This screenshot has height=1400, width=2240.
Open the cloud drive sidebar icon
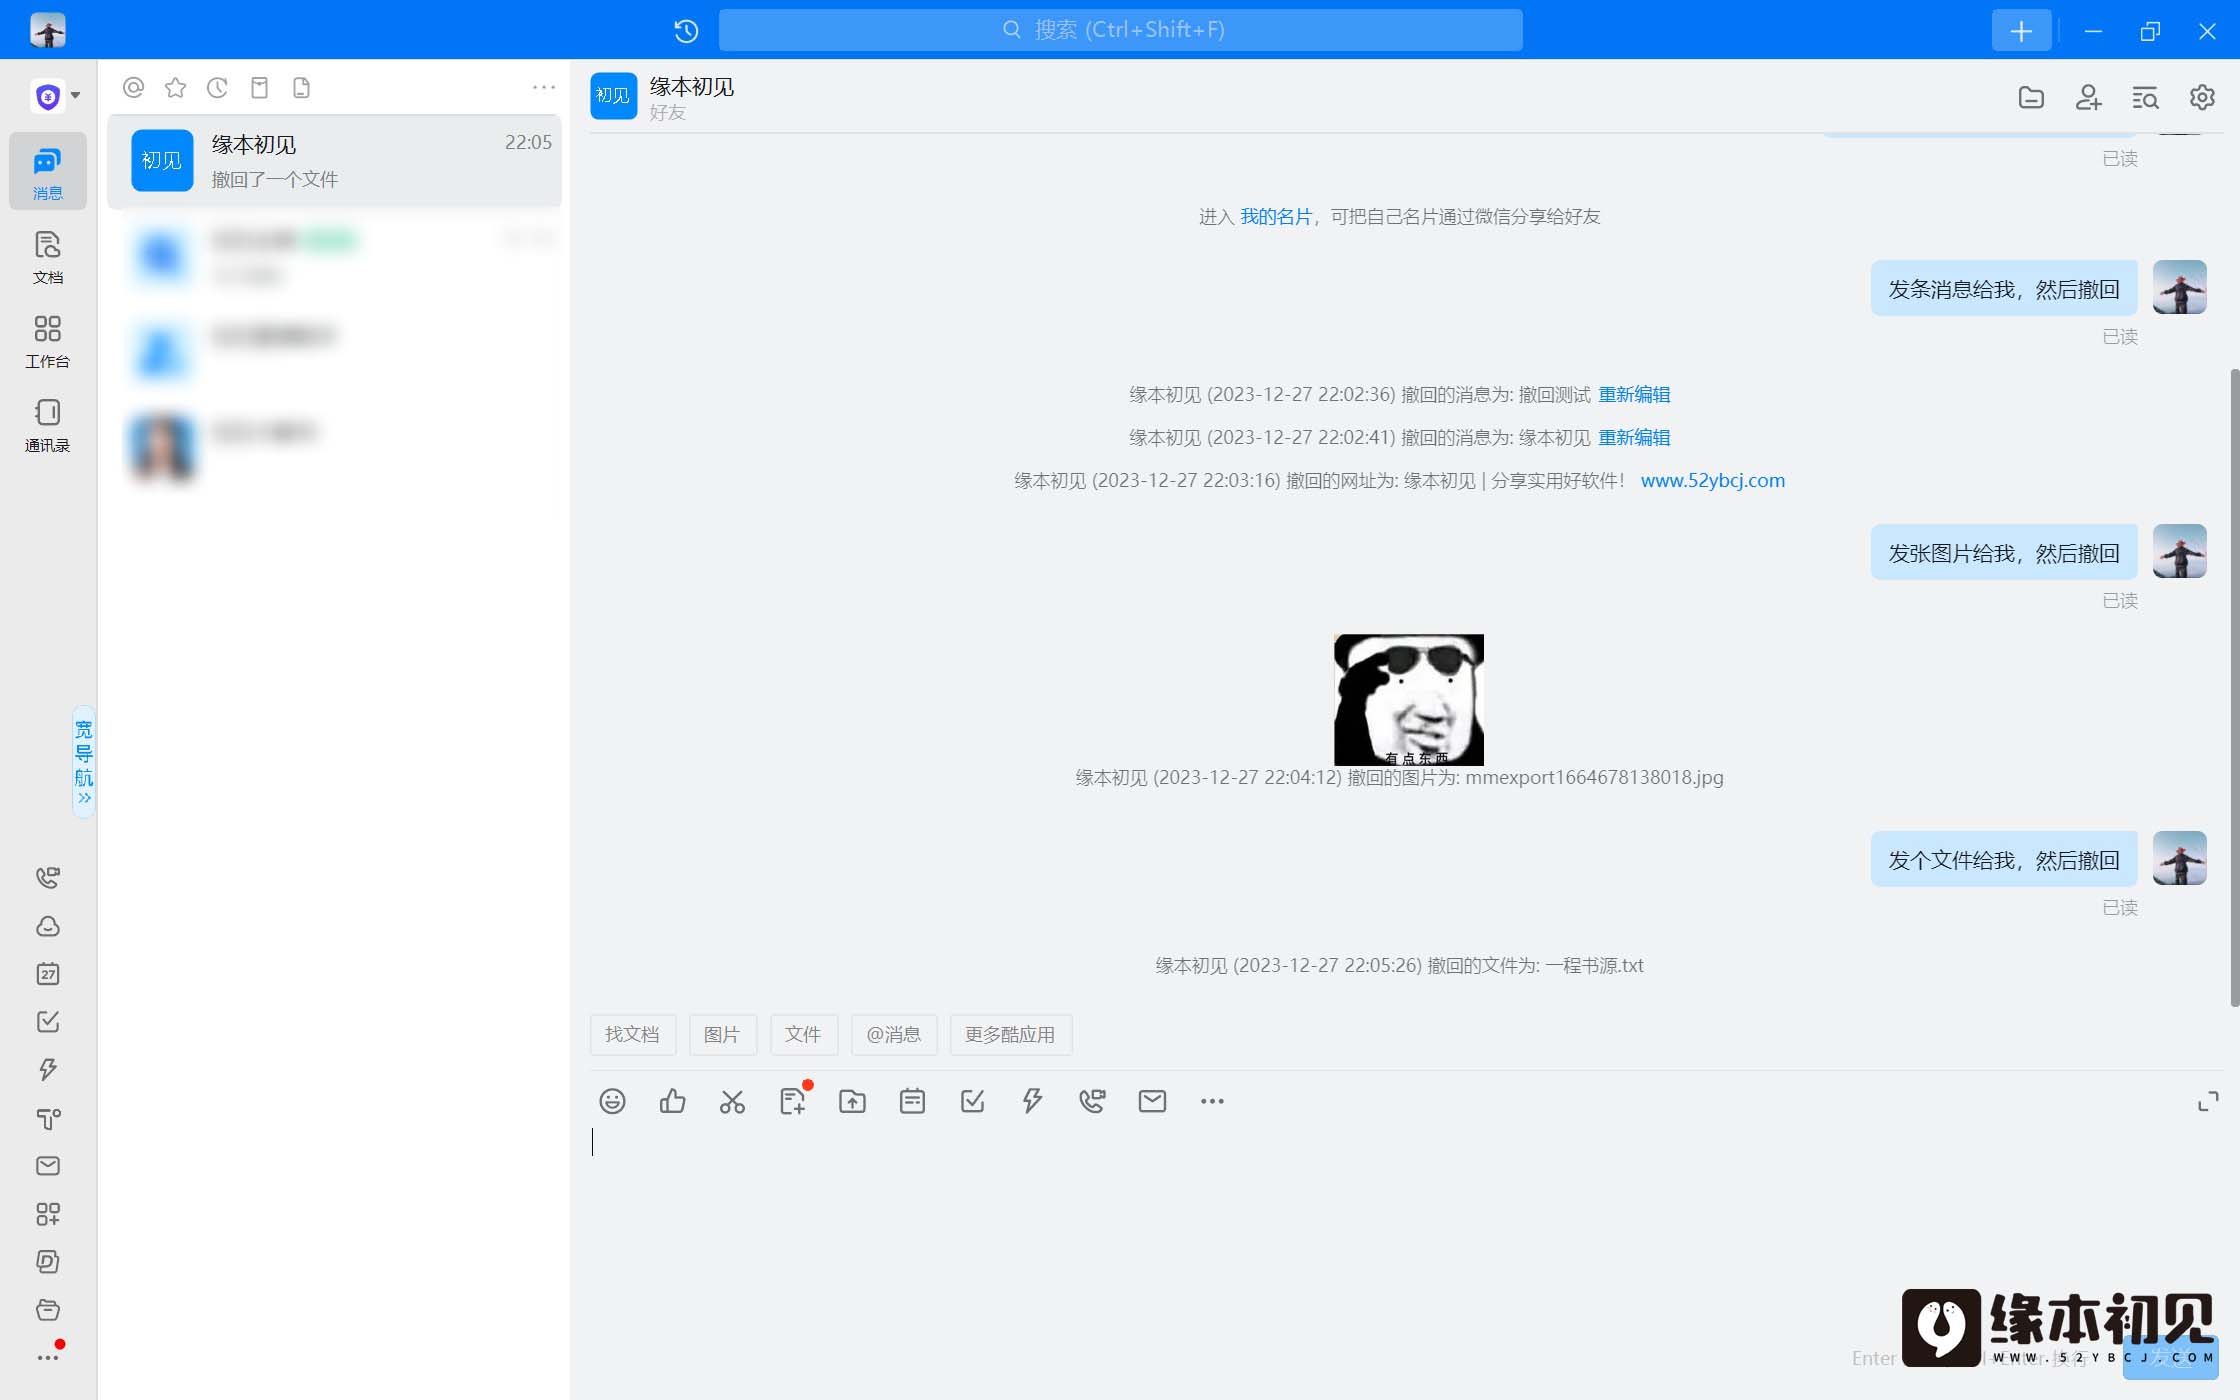(x=48, y=926)
